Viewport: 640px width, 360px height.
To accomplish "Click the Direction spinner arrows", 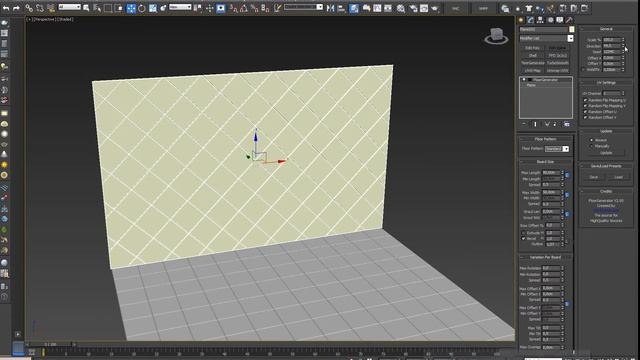I will pos(623,46).
